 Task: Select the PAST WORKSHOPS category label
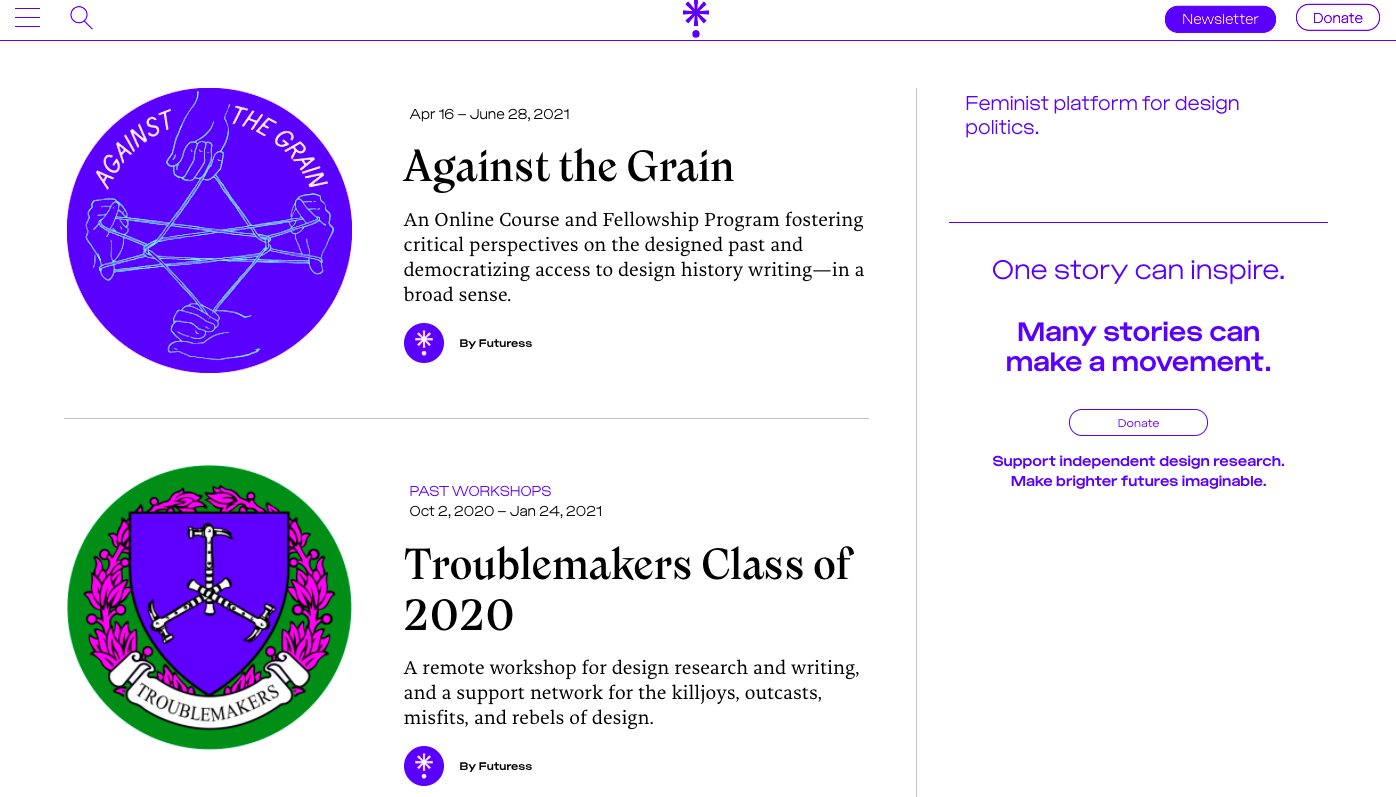(480, 491)
